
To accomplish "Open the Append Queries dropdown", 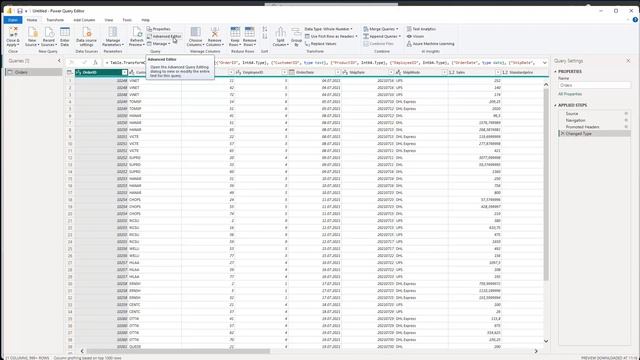I will (382, 36).
